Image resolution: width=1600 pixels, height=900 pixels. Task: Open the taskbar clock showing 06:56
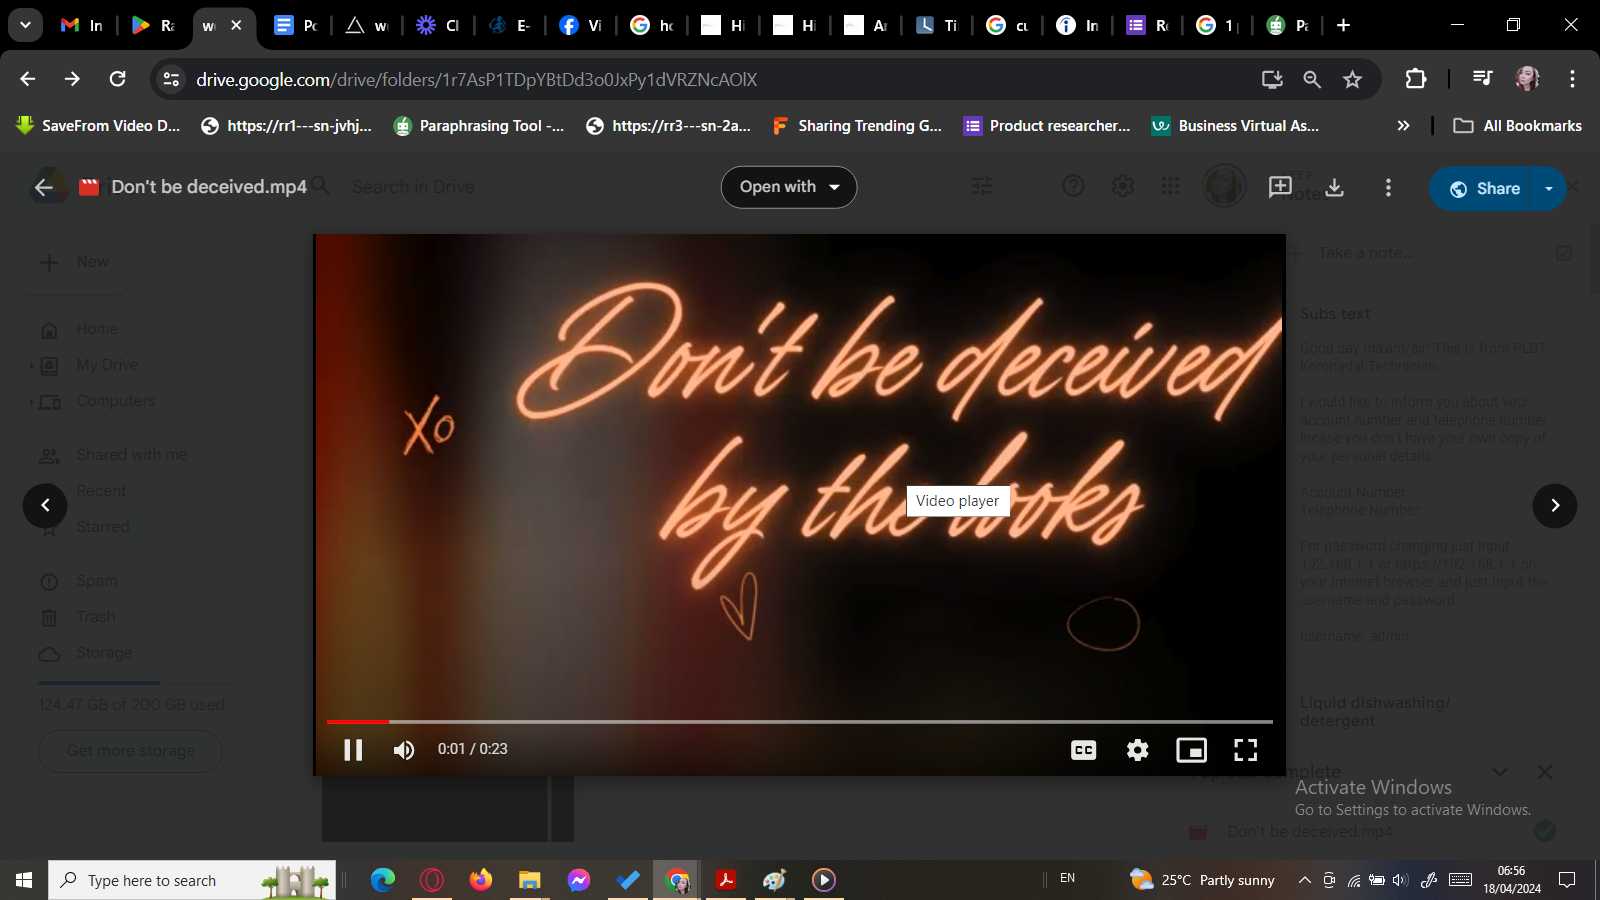click(1511, 880)
